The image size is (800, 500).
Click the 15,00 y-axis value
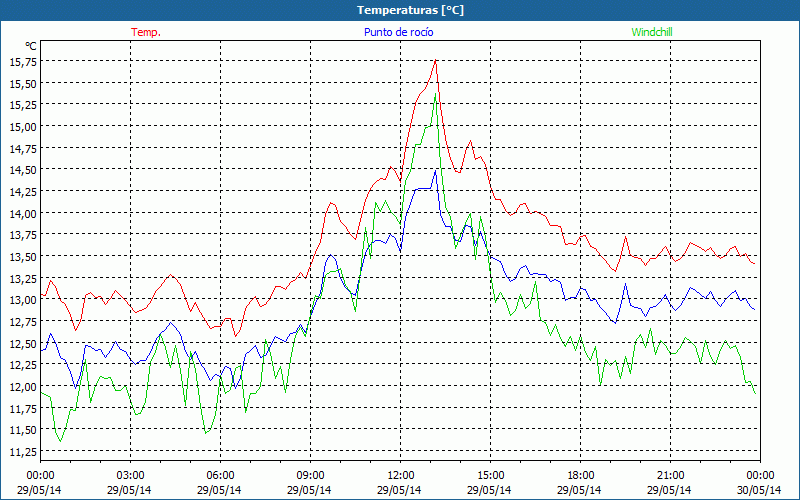tap(23, 126)
